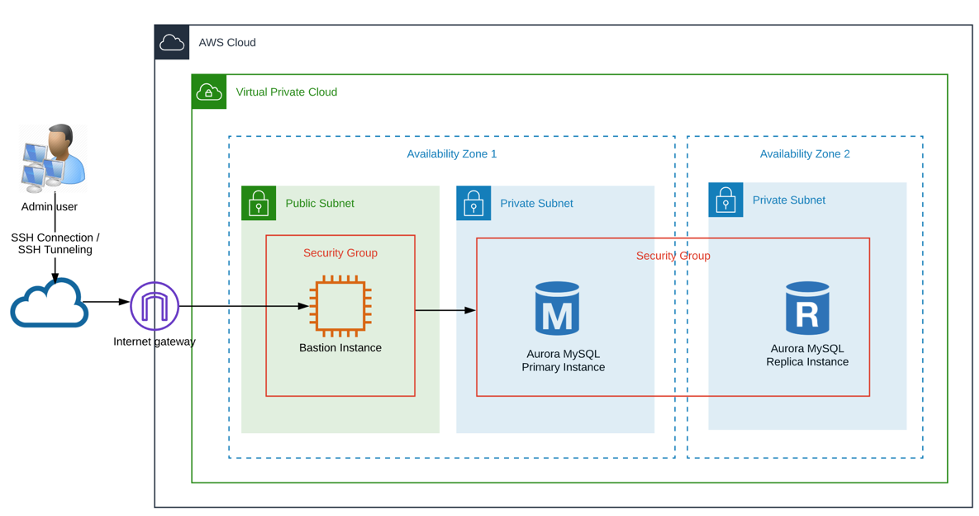The width and height of the screenshot is (979, 516).
Task: Click the Availability Zone 2 Private Subnet lock icon
Action: [726, 200]
